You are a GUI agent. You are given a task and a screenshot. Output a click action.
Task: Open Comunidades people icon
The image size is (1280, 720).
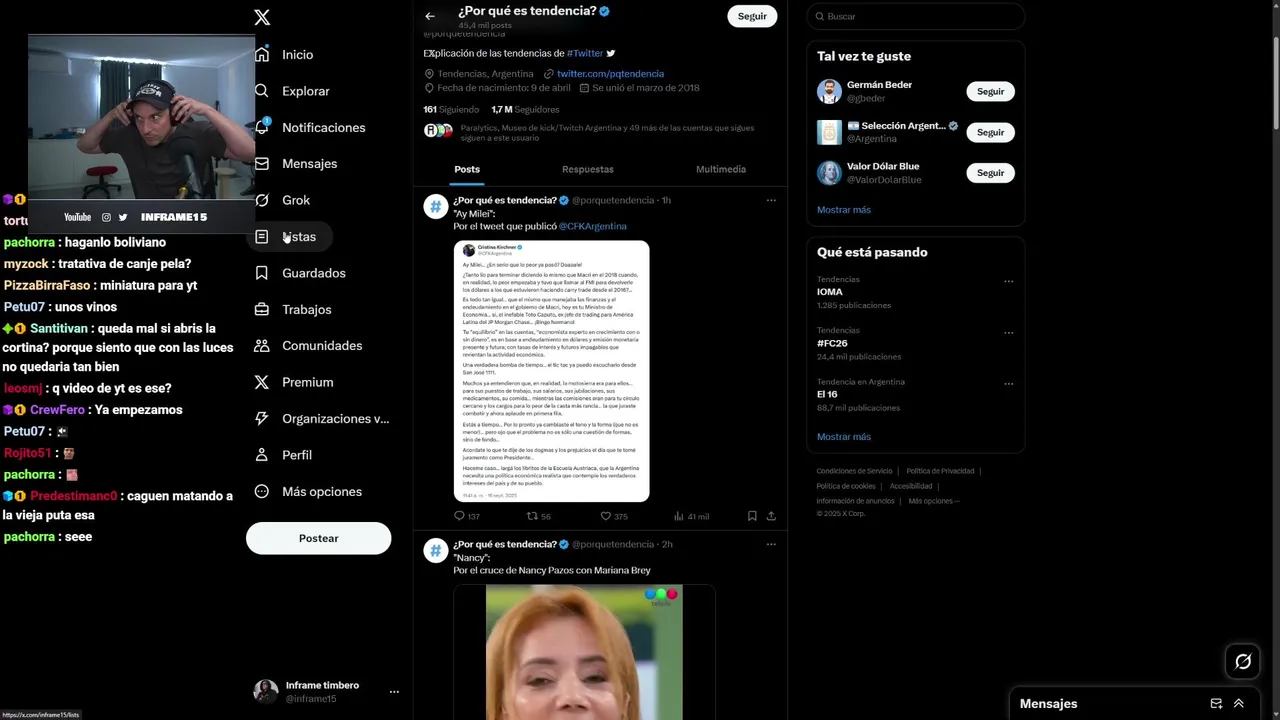point(262,346)
